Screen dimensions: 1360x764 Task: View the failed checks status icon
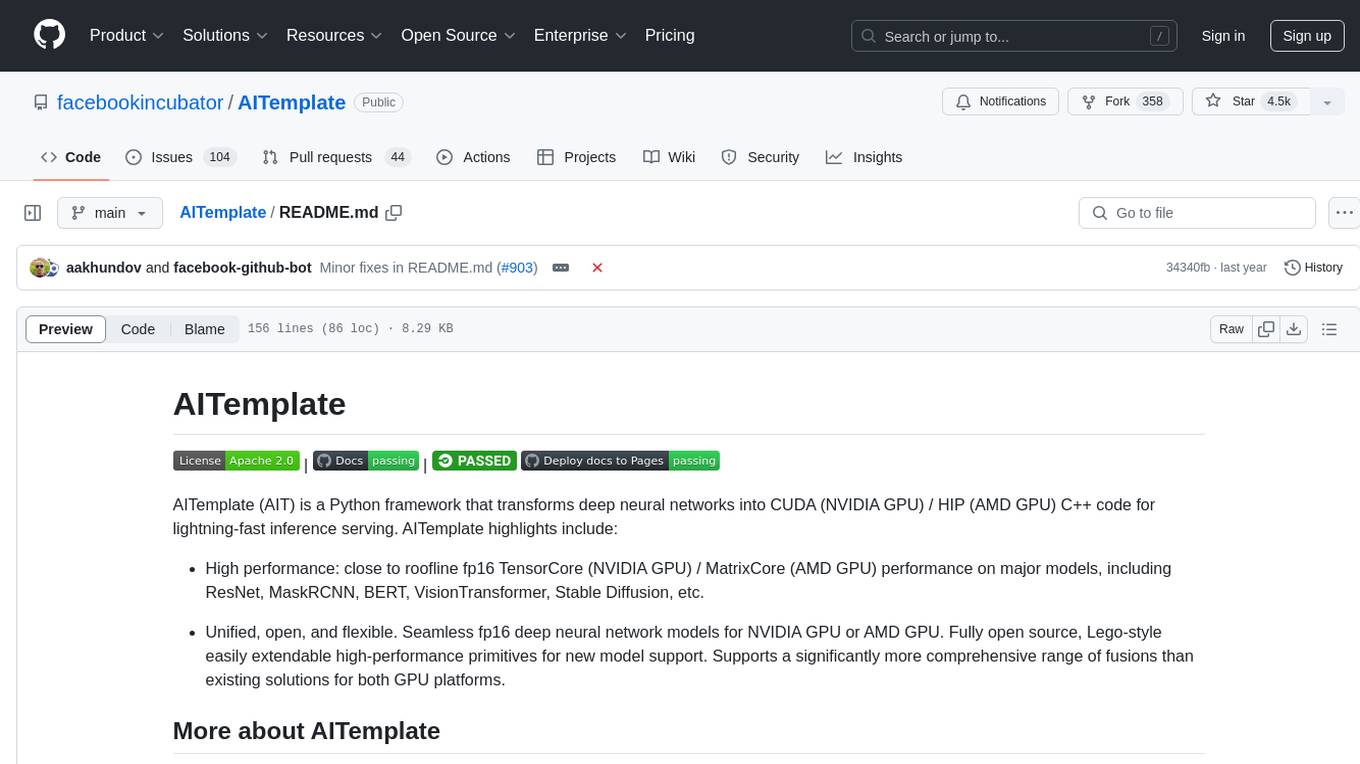tap(597, 268)
